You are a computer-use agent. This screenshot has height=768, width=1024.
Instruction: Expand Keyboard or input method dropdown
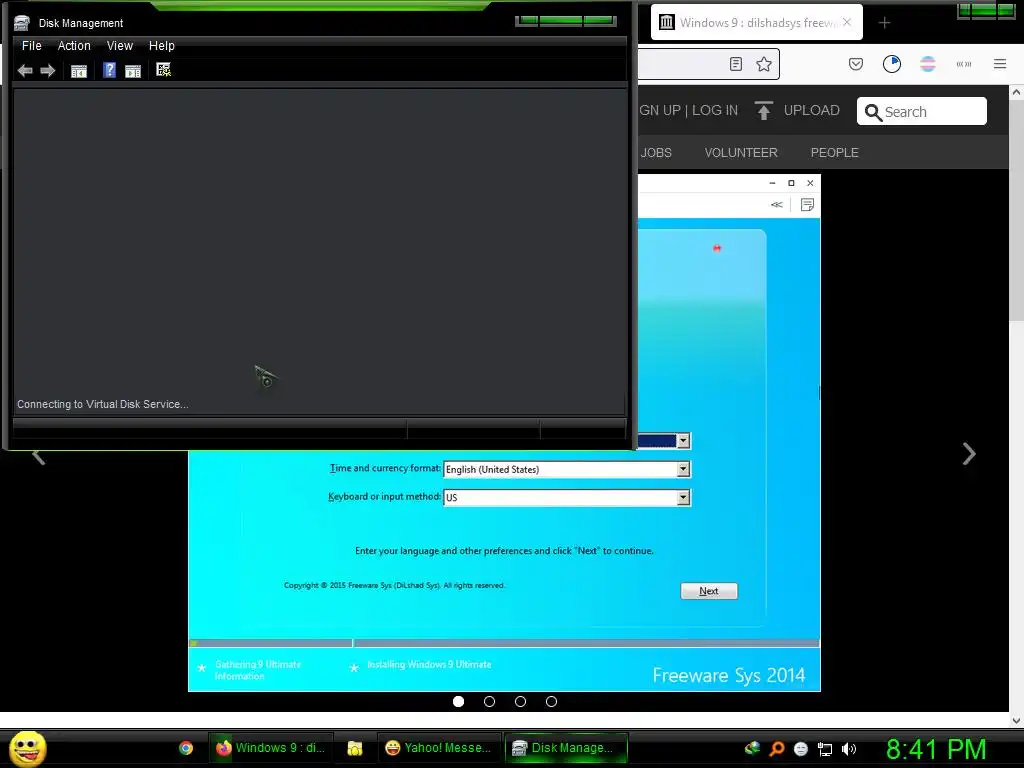coord(683,498)
